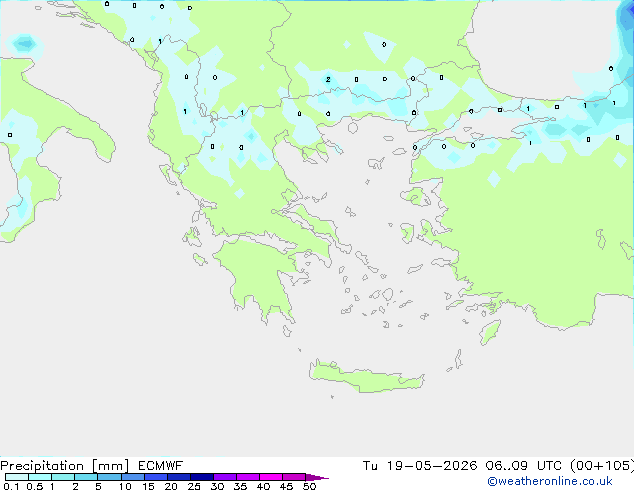Click the '[mm]' unit label
Viewport: 634px width, 490px height.
[x=111, y=466]
